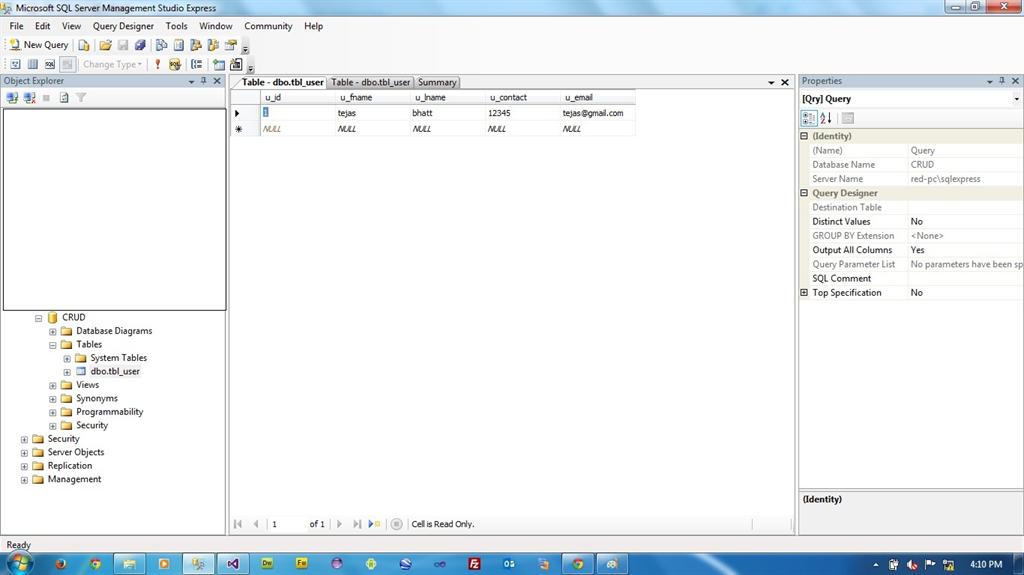The image size is (1024, 575).
Task: Open Template Explorer from the toolbar
Action: click(x=213, y=45)
